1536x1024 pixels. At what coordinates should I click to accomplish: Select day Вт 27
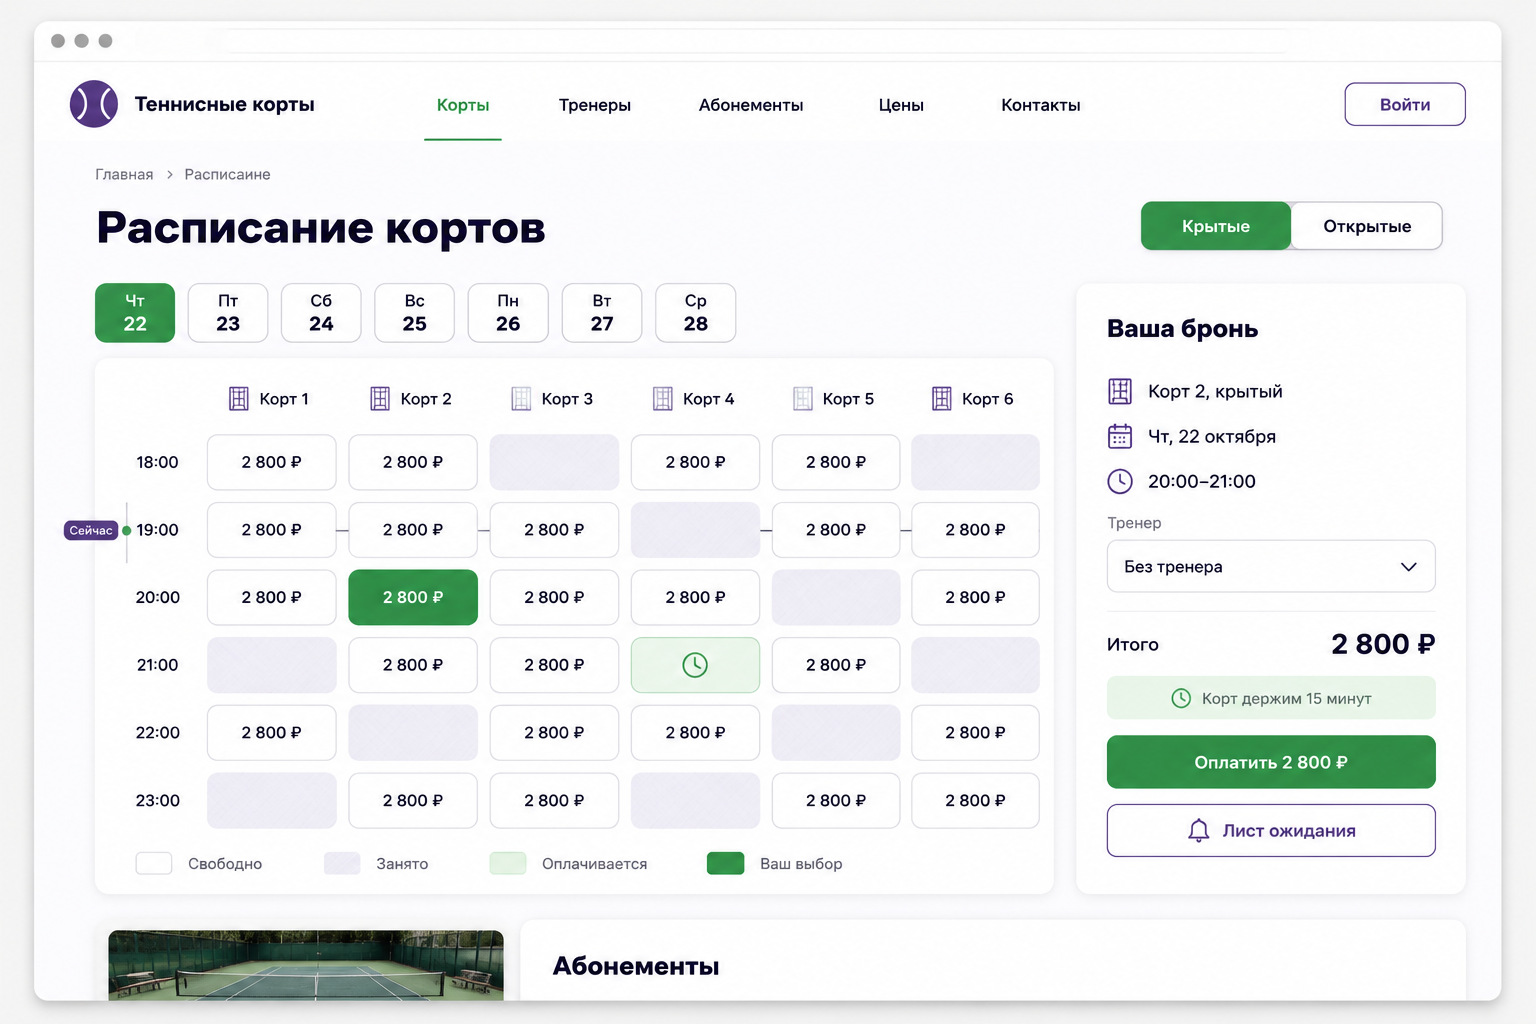602,313
